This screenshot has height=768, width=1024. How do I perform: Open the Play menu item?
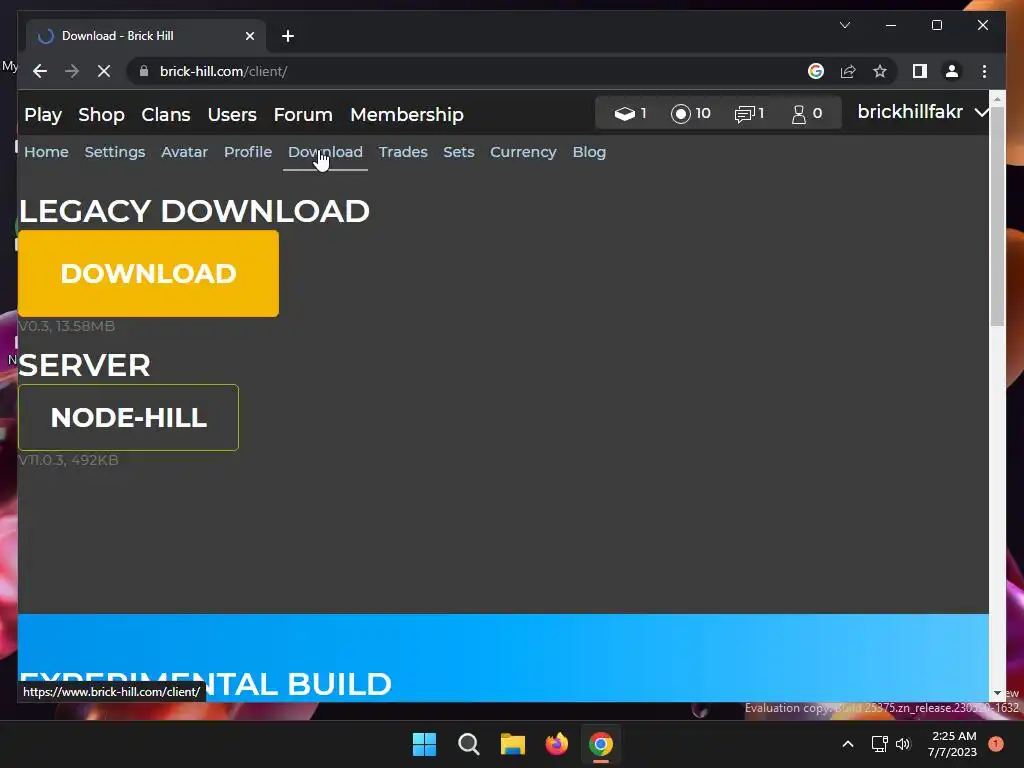click(x=43, y=114)
